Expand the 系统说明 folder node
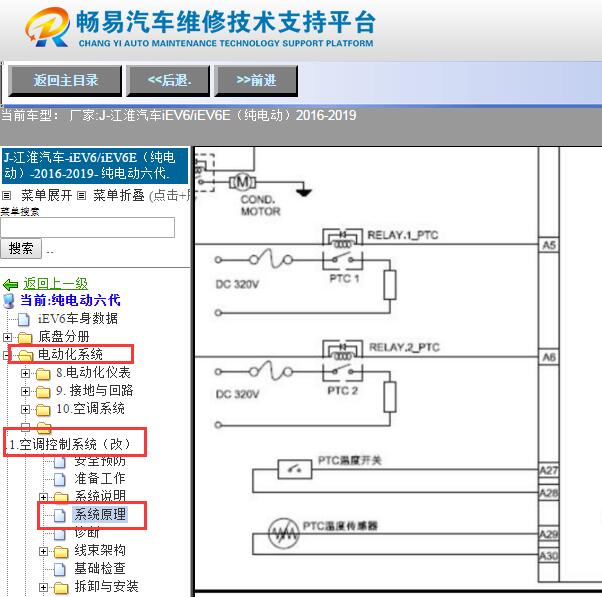Screen dimensions: 602x597 (x=43, y=497)
